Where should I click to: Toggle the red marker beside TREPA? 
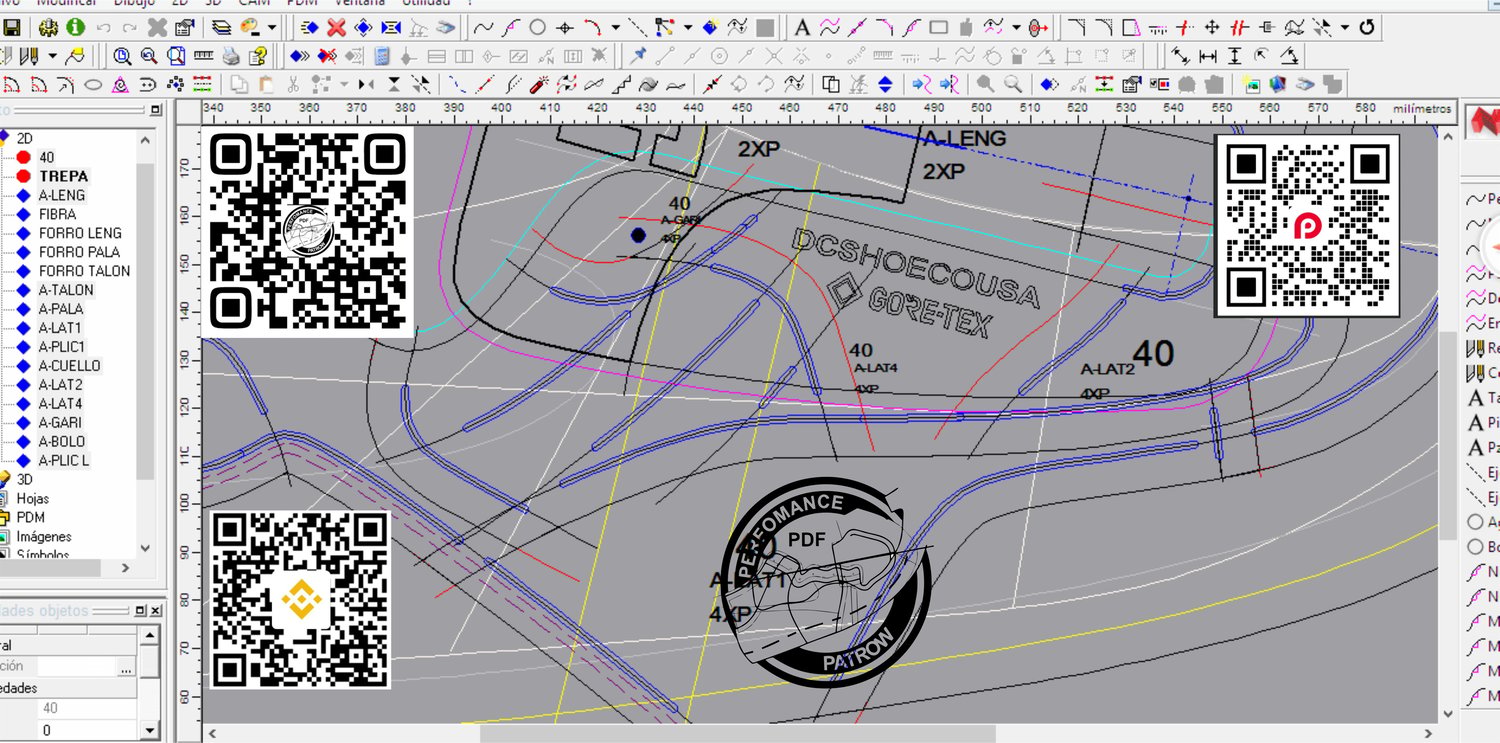point(24,176)
